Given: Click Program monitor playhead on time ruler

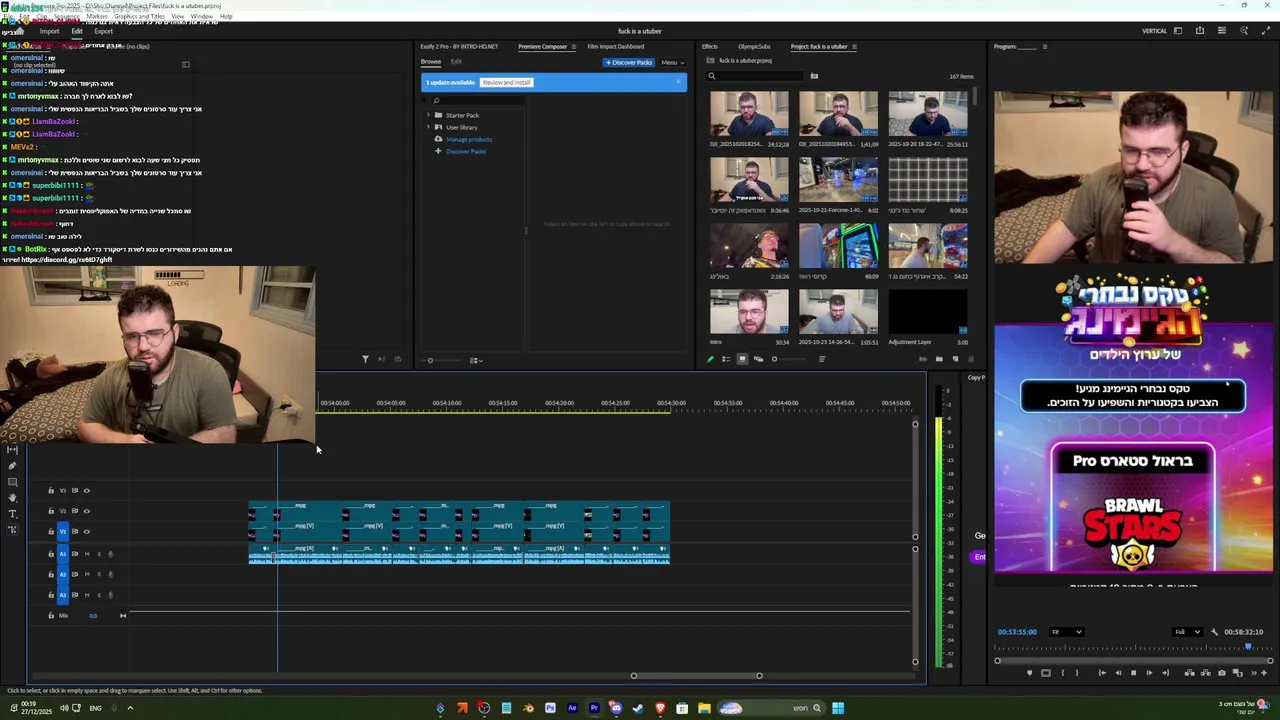Looking at the screenshot, I should [x=1248, y=648].
